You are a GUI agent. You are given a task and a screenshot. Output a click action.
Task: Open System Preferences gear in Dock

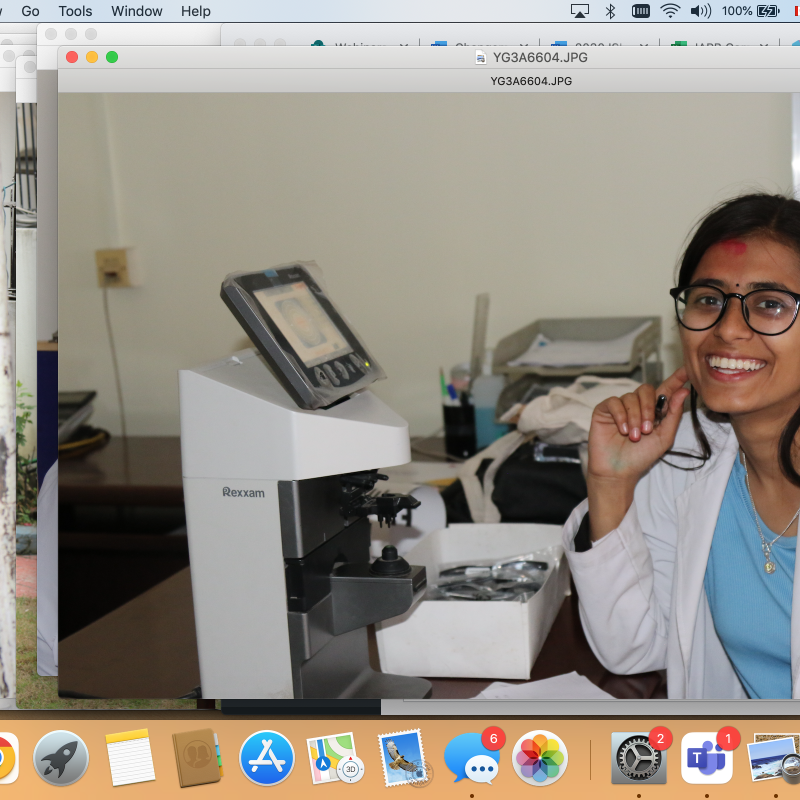coord(639,758)
